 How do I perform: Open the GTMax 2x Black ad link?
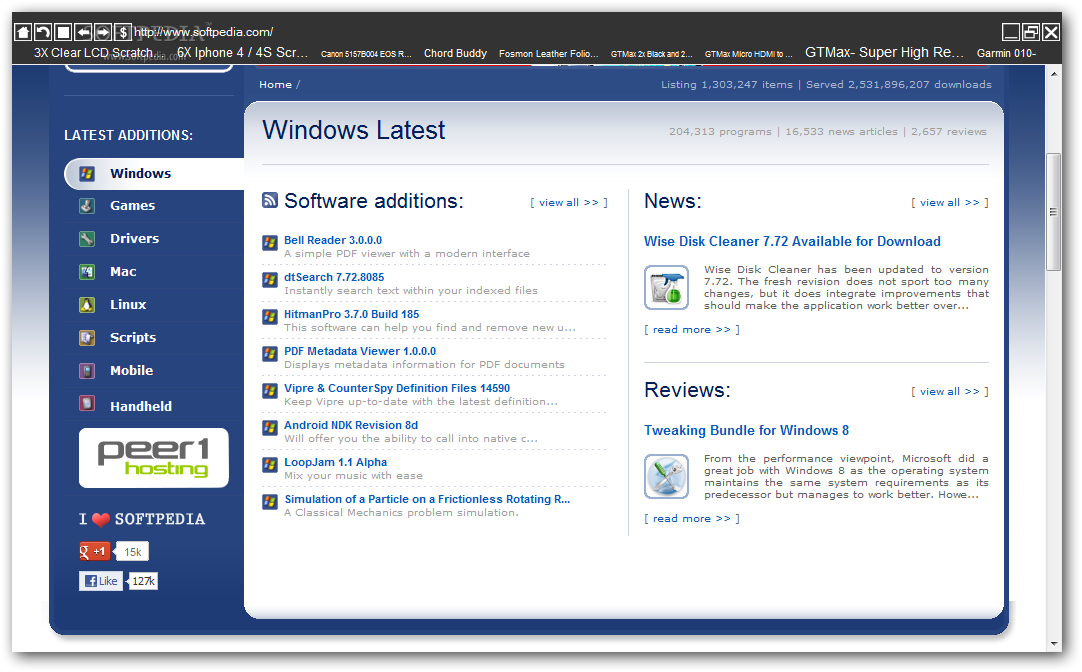[651, 54]
